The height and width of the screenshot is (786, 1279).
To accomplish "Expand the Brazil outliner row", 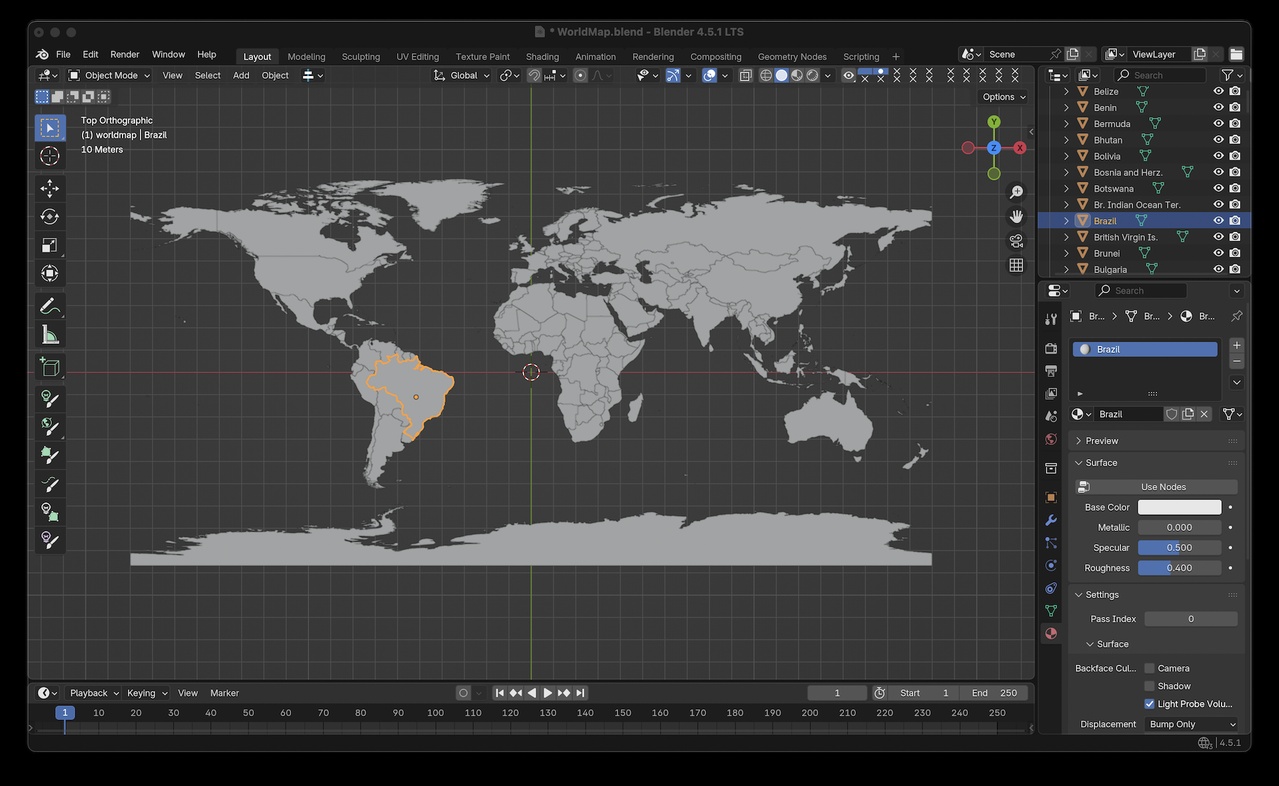I will click(x=1066, y=221).
